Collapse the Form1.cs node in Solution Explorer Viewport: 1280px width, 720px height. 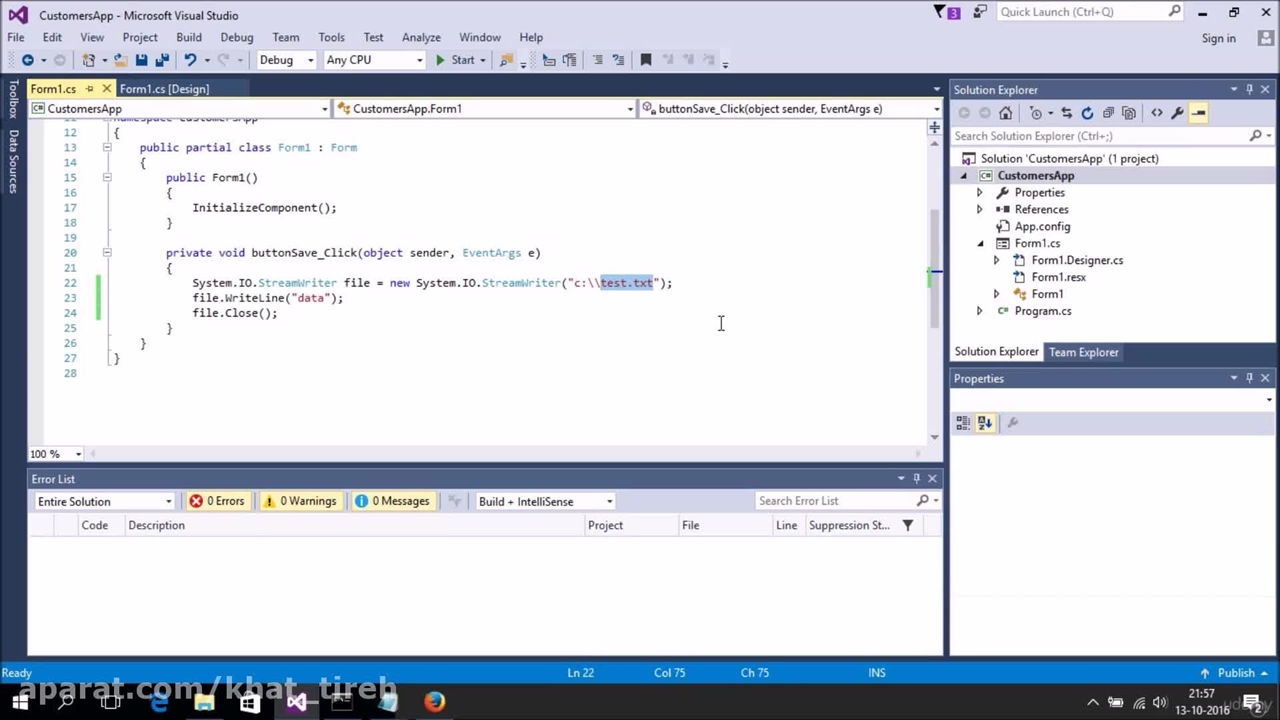coord(980,243)
